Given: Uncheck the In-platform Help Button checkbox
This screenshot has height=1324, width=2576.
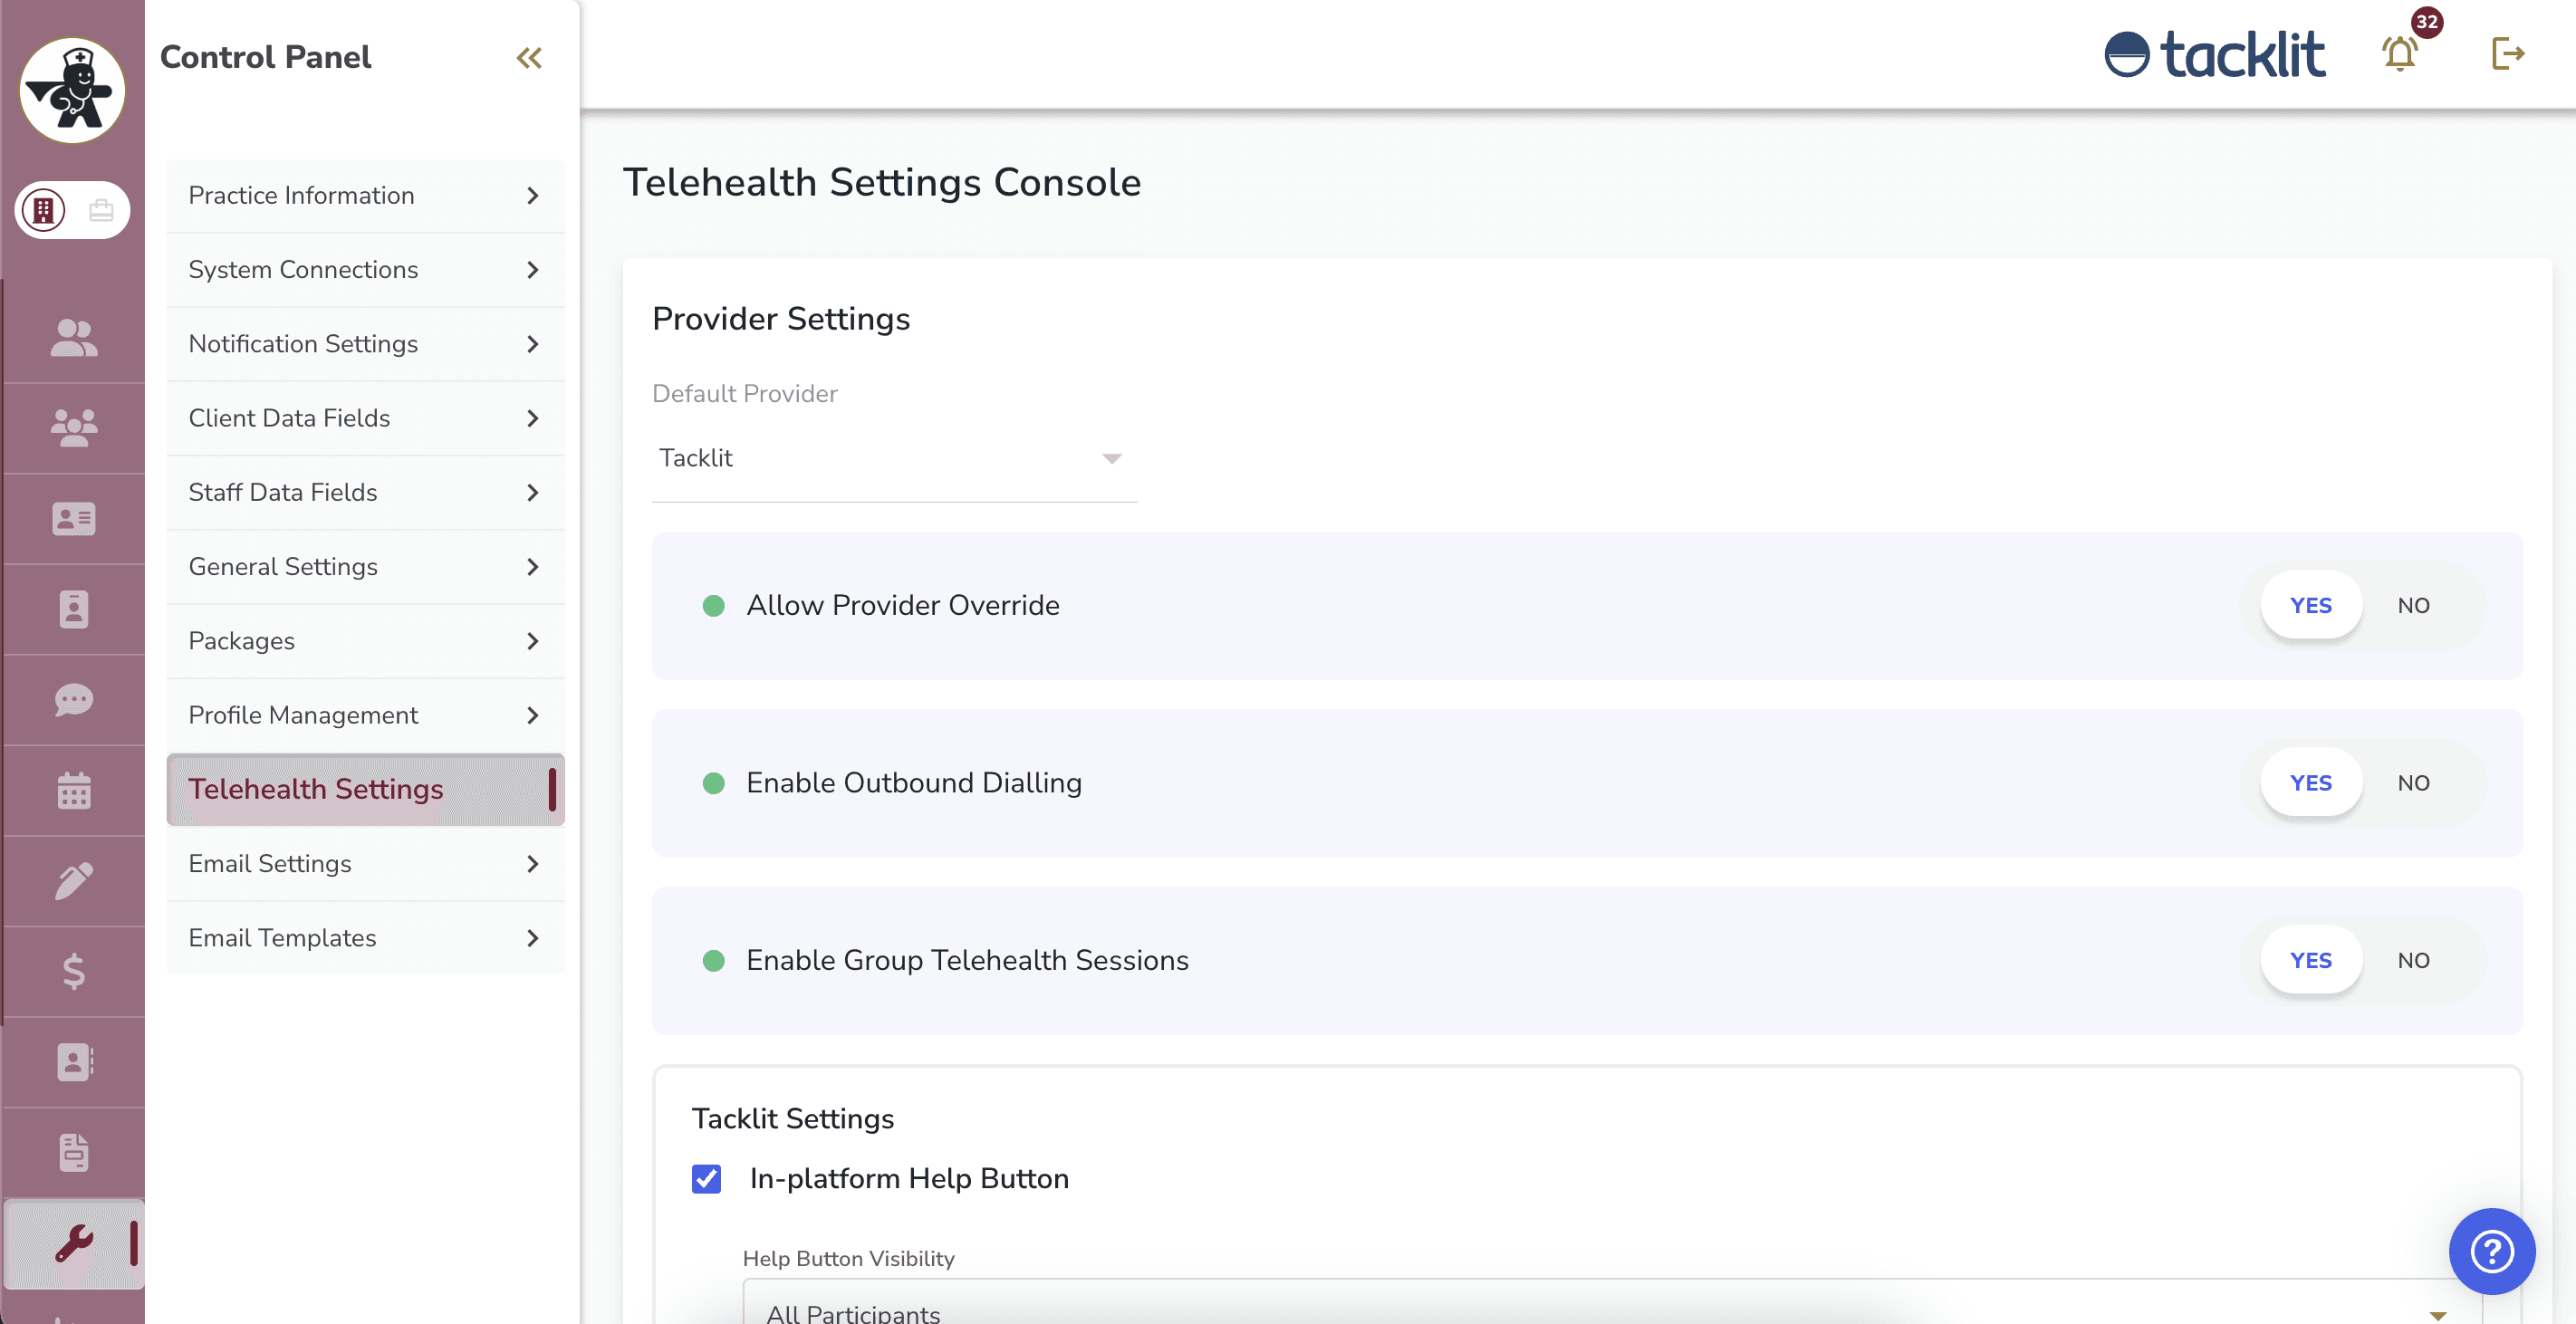Looking at the screenshot, I should coord(706,1179).
